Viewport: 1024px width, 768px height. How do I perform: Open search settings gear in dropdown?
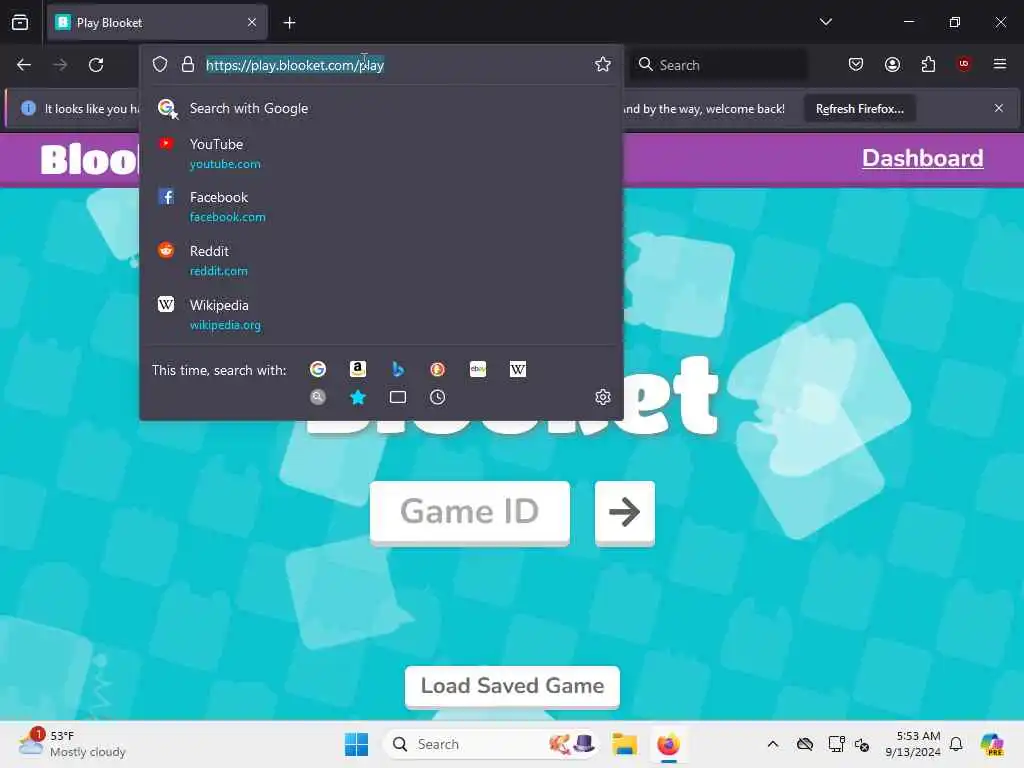pos(603,397)
